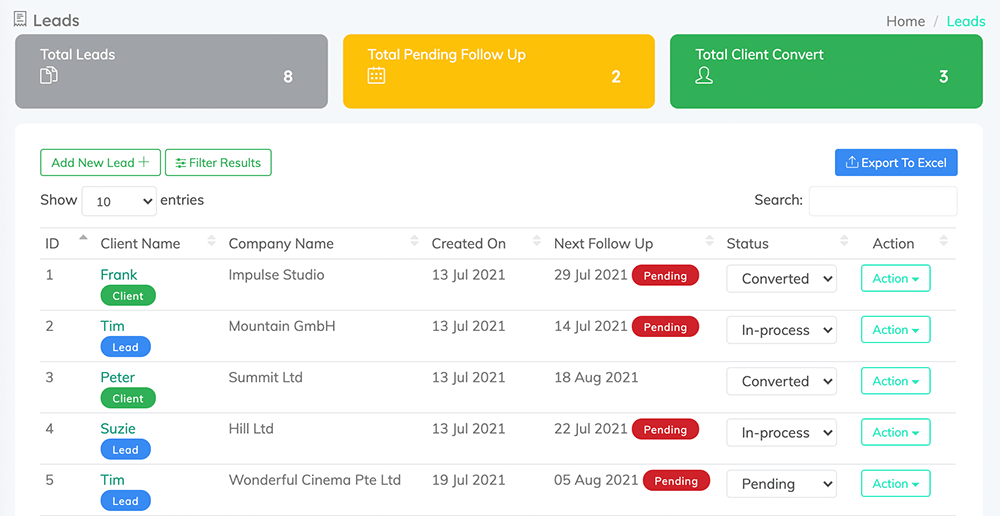Sort by Next Follow Up column sort icon
Image resolution: width=1000 pixels, height=516 pixels.
[709, 242]
